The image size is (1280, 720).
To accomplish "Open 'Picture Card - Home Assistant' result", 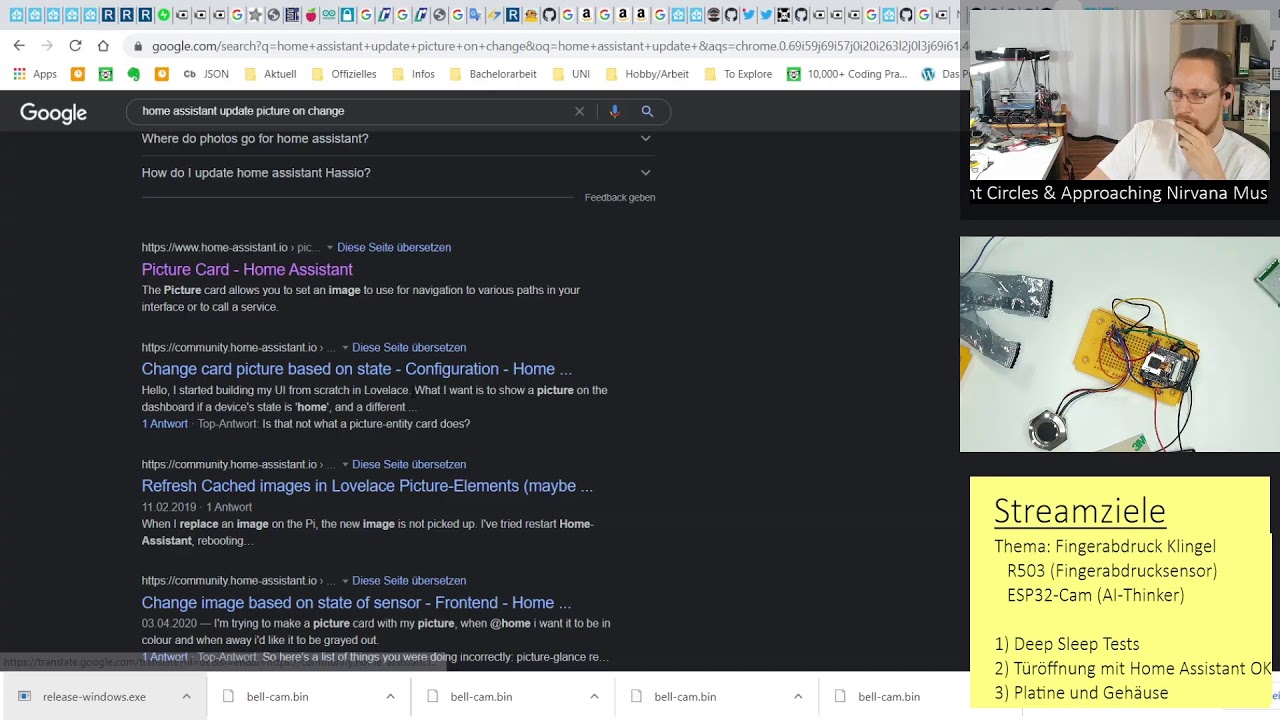I will coord(247,269).
